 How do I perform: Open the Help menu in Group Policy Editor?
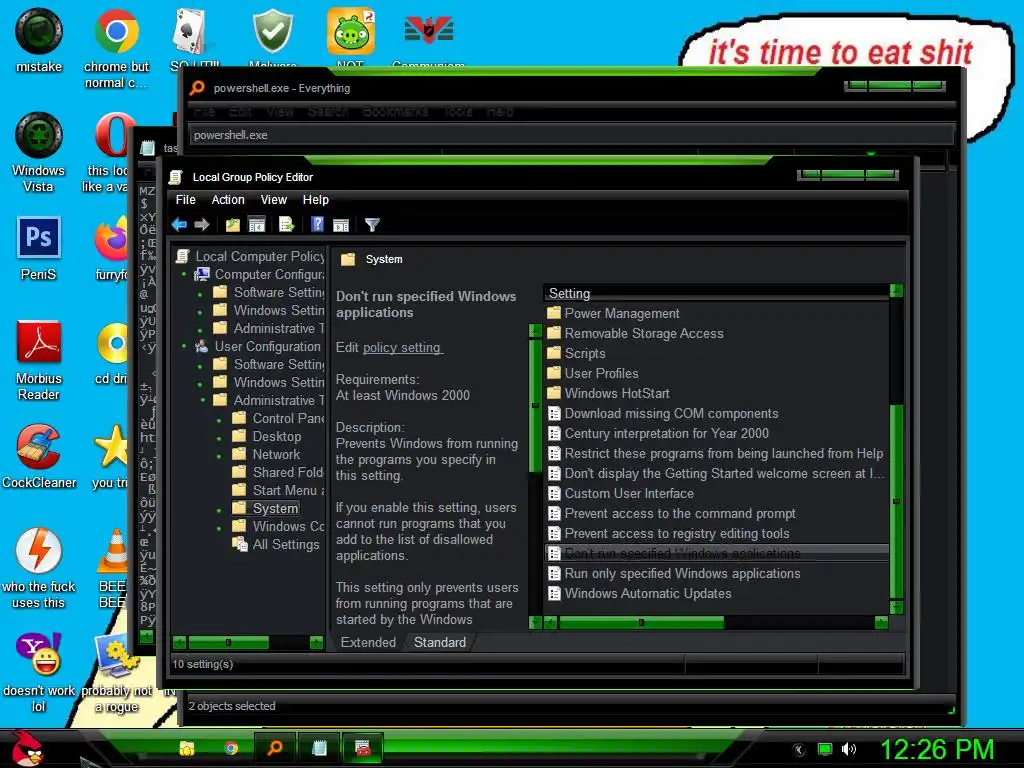(315, 200)
